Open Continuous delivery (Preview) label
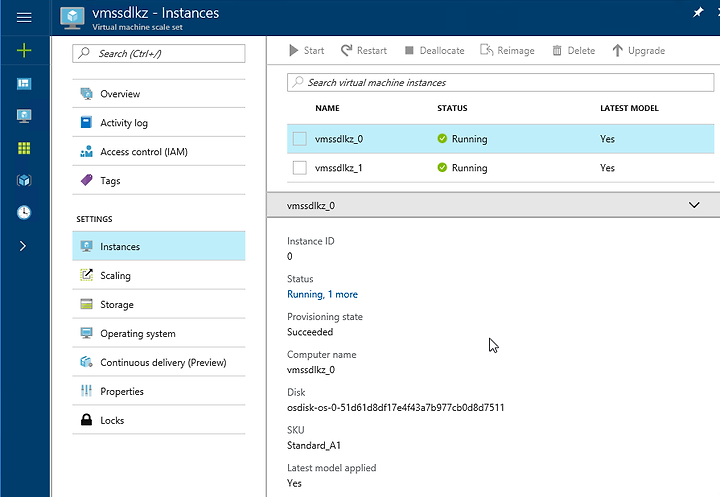 click(x=163, y=362)
